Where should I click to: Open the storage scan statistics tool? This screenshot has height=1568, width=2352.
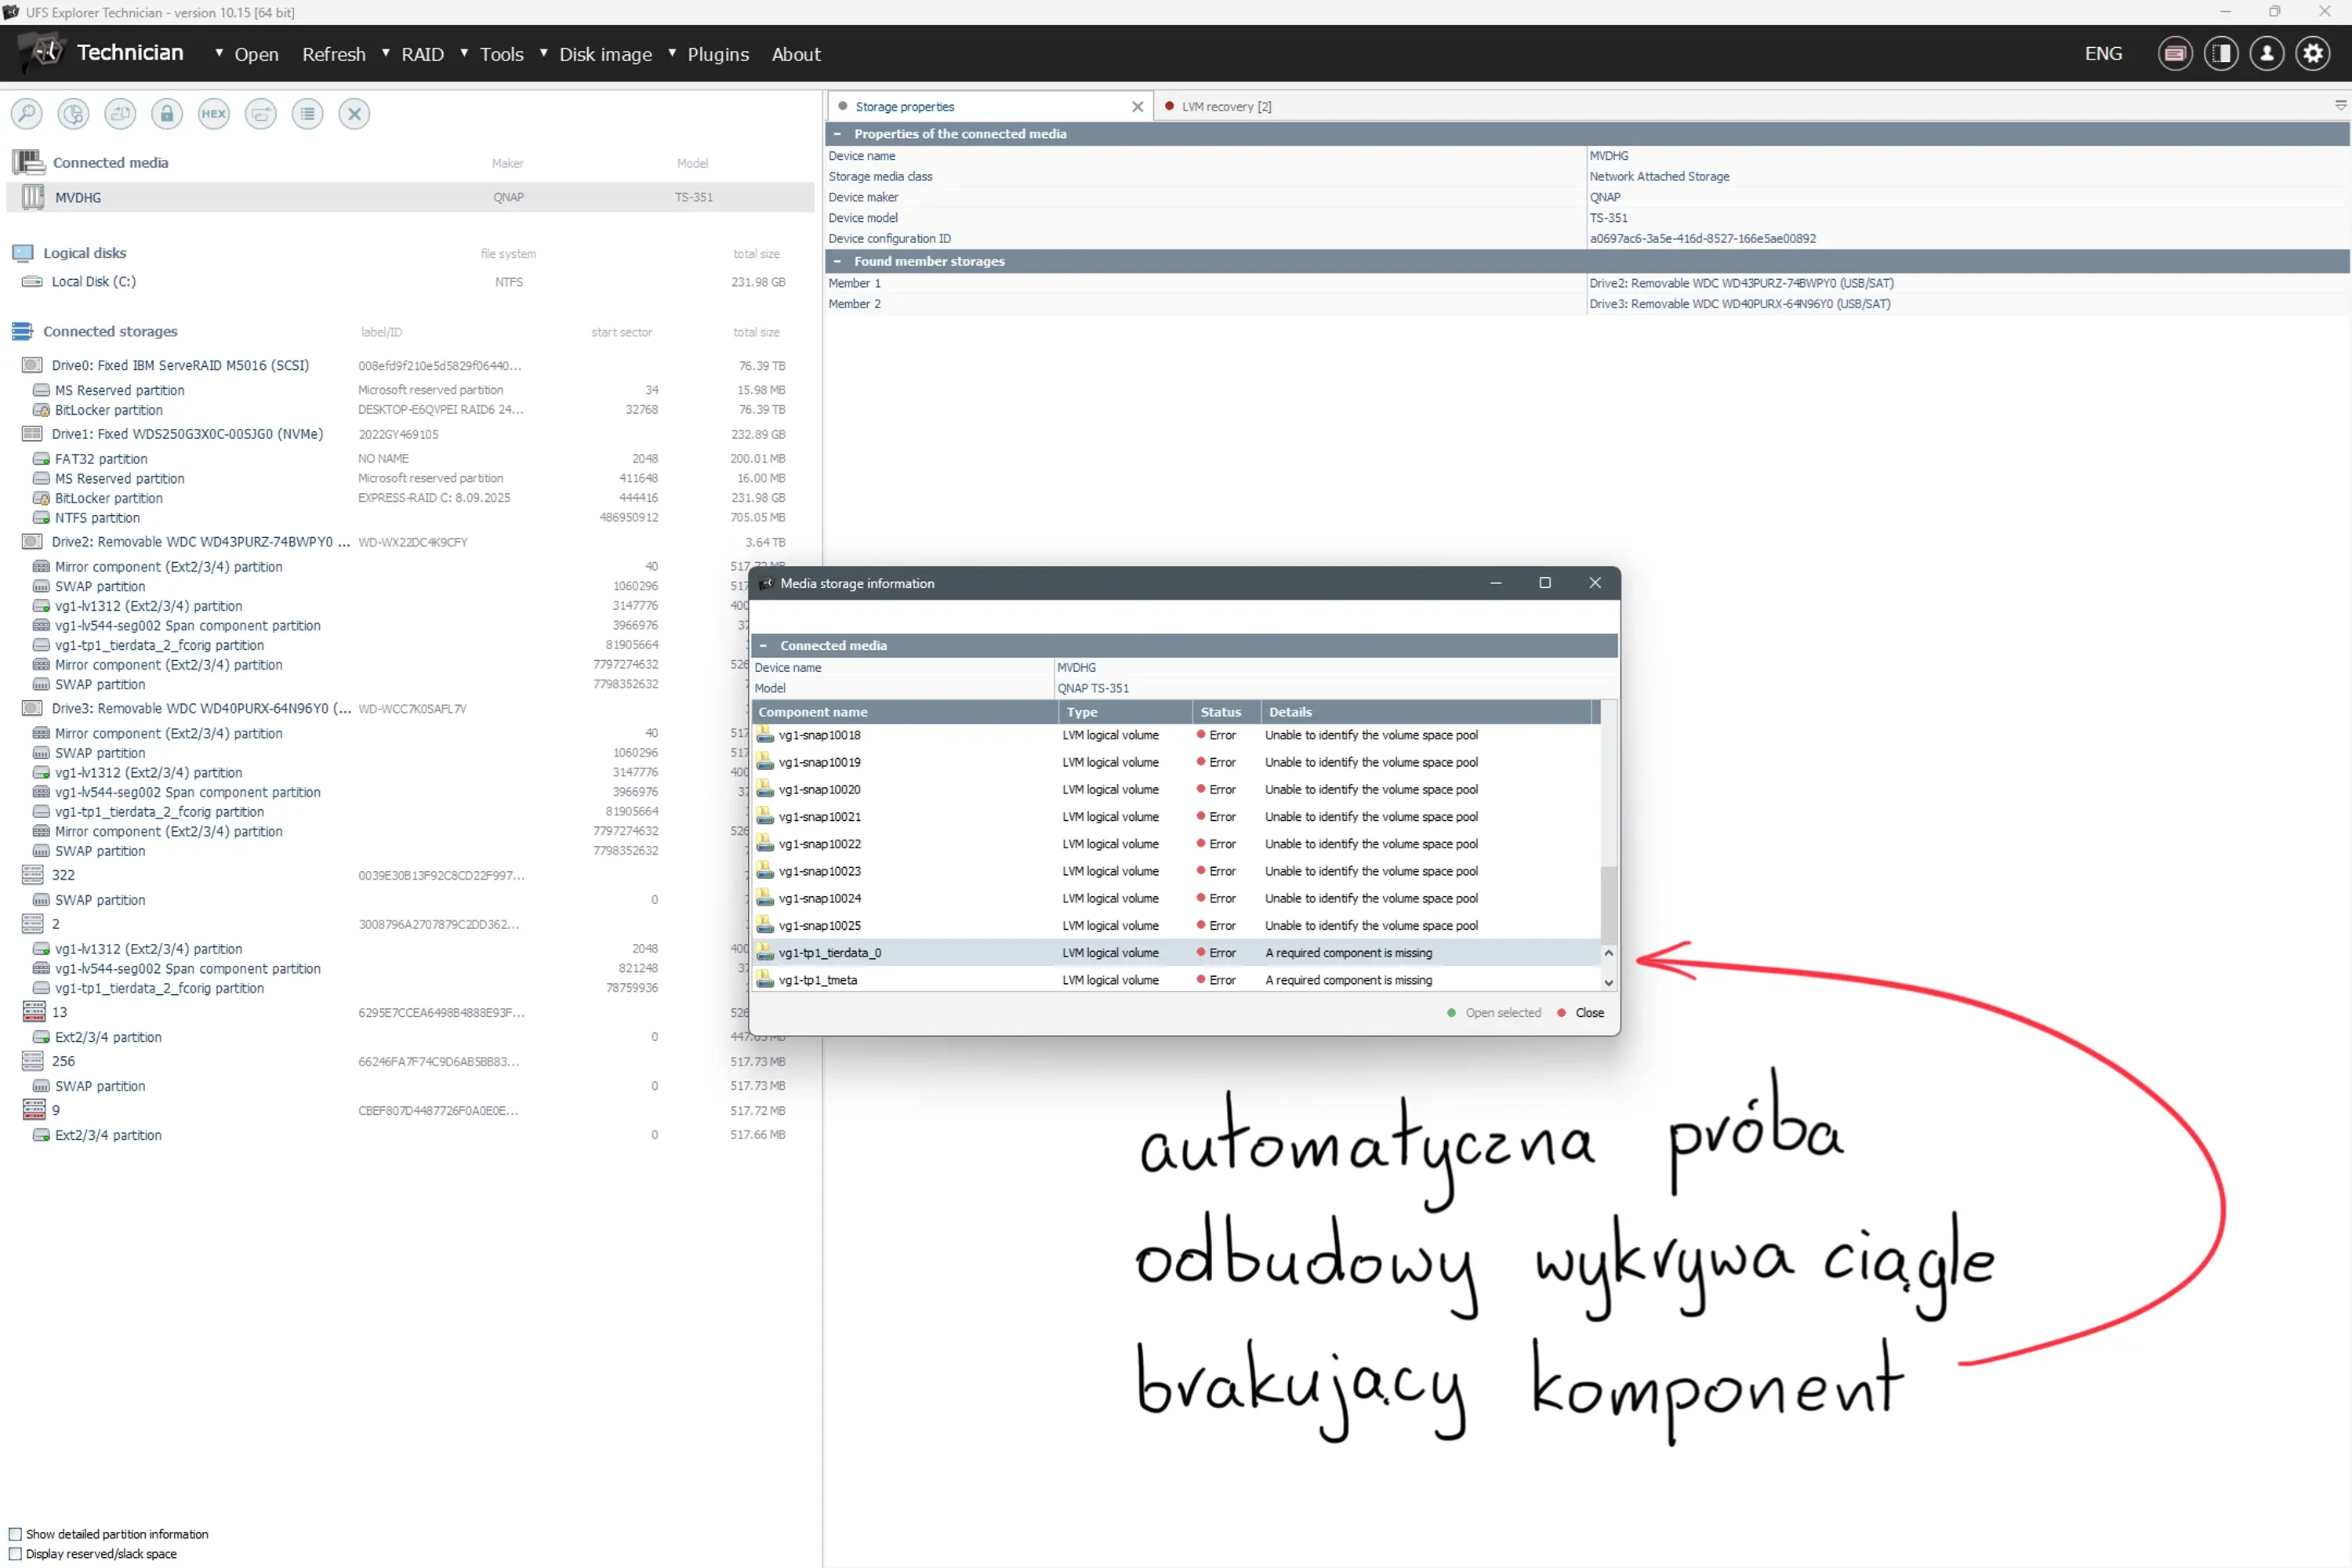click(73, 113)
